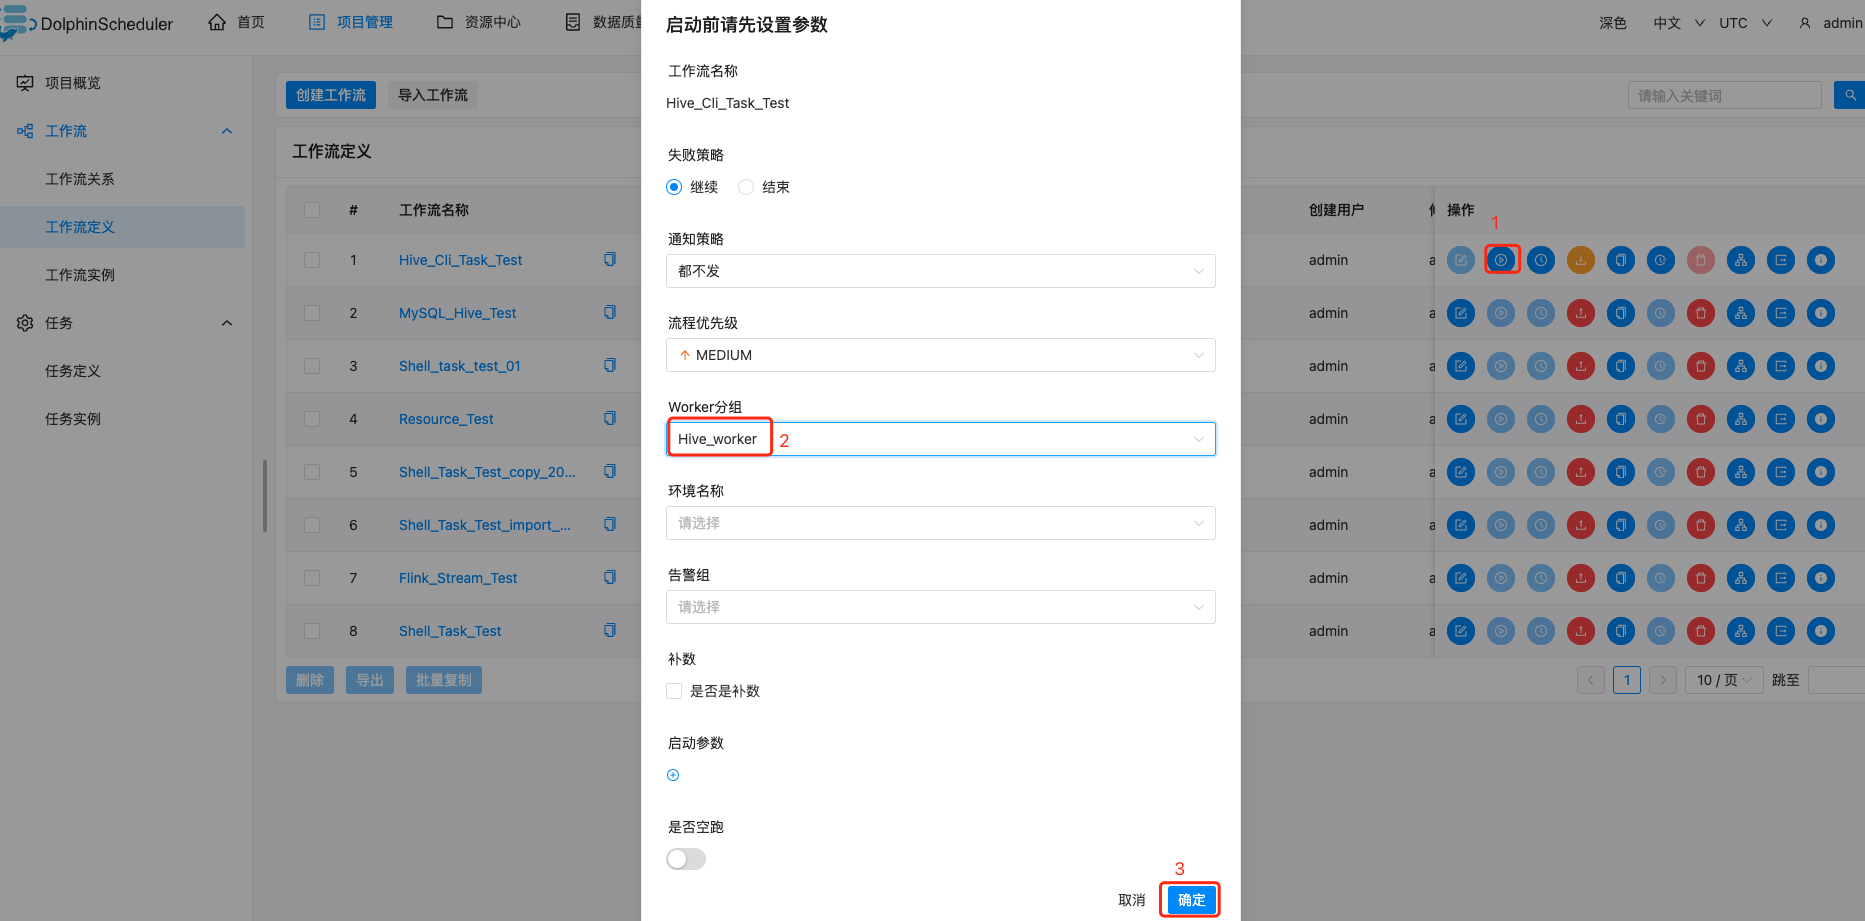Screen dimensions: 1865x921
Task: Open the 通知策略 dropdown showing 都不发
Action: 941,271
